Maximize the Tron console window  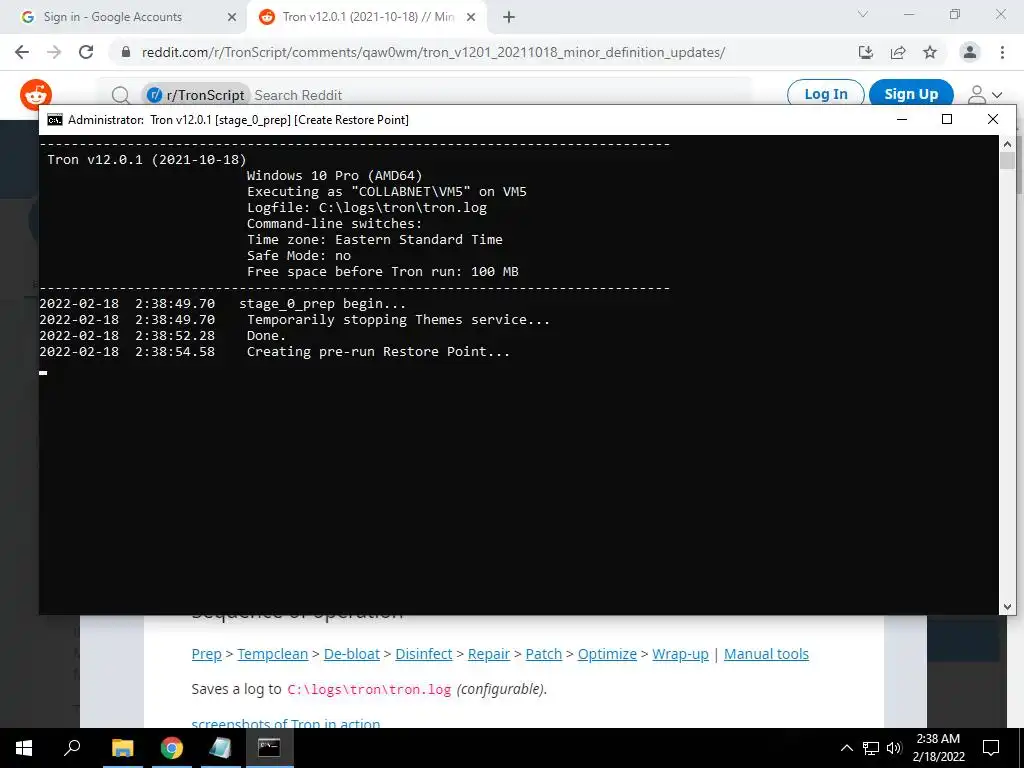click(947, 119)
